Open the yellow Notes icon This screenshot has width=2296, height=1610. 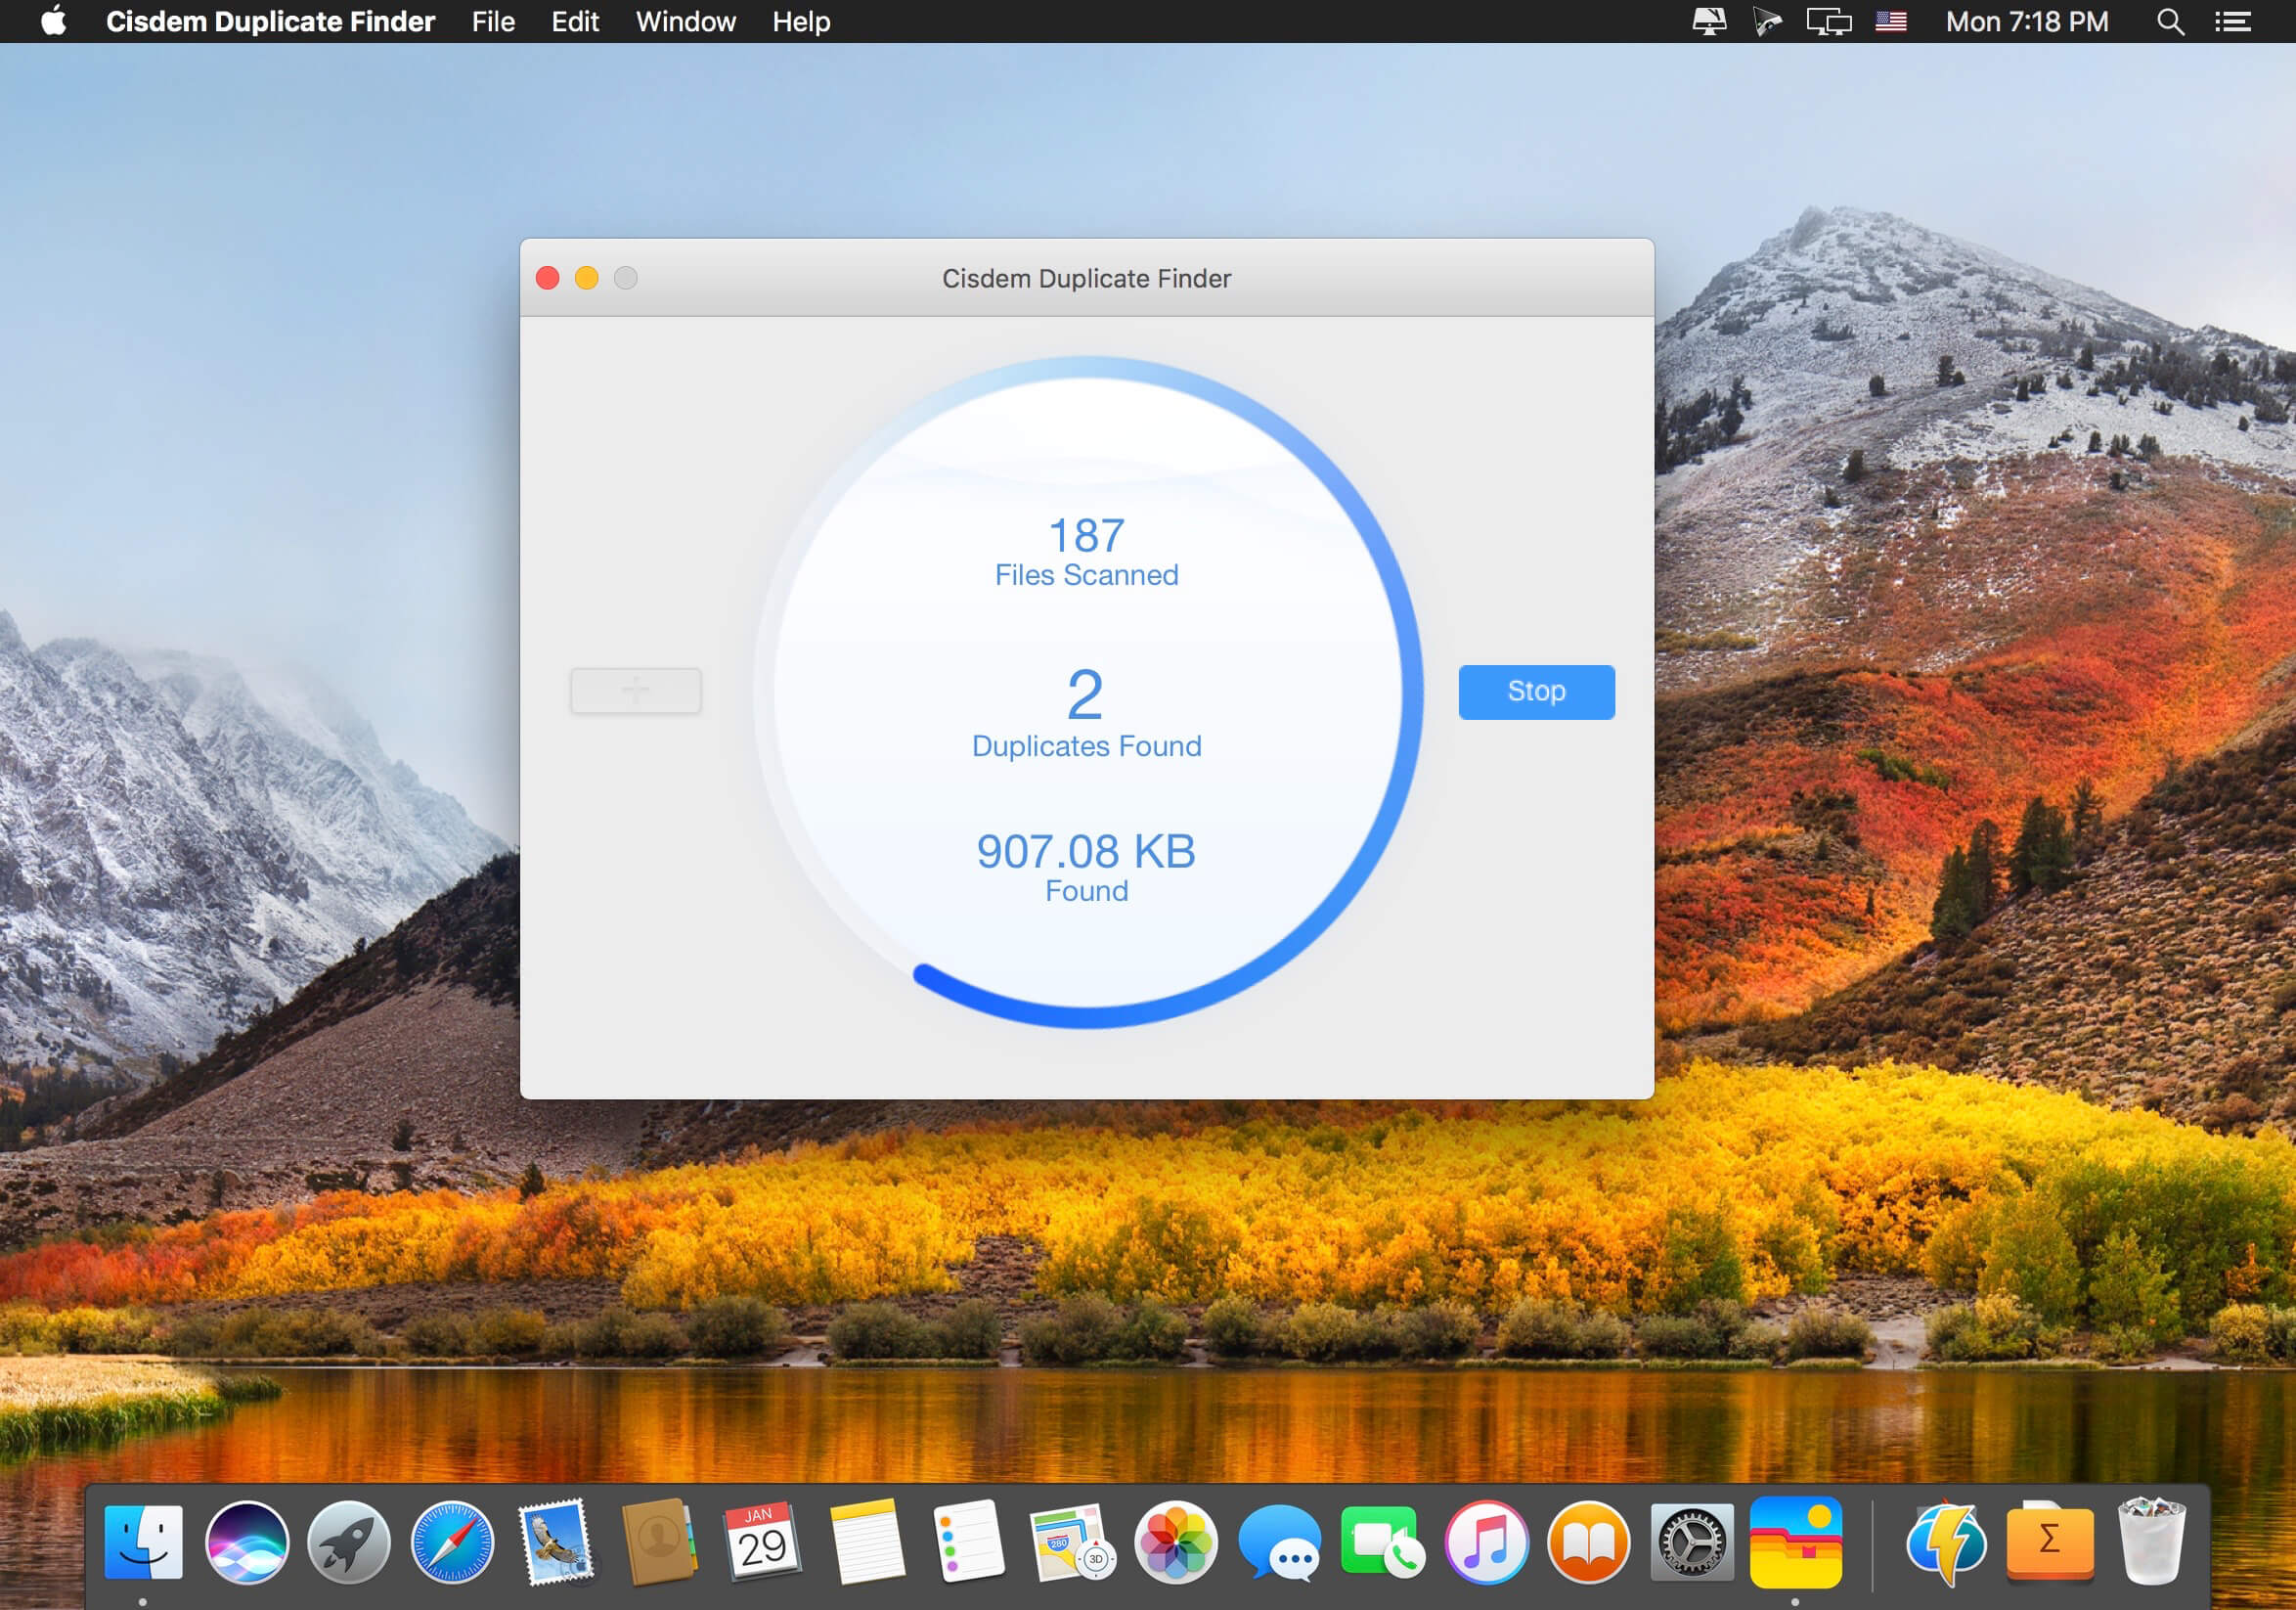[866, 1543]
